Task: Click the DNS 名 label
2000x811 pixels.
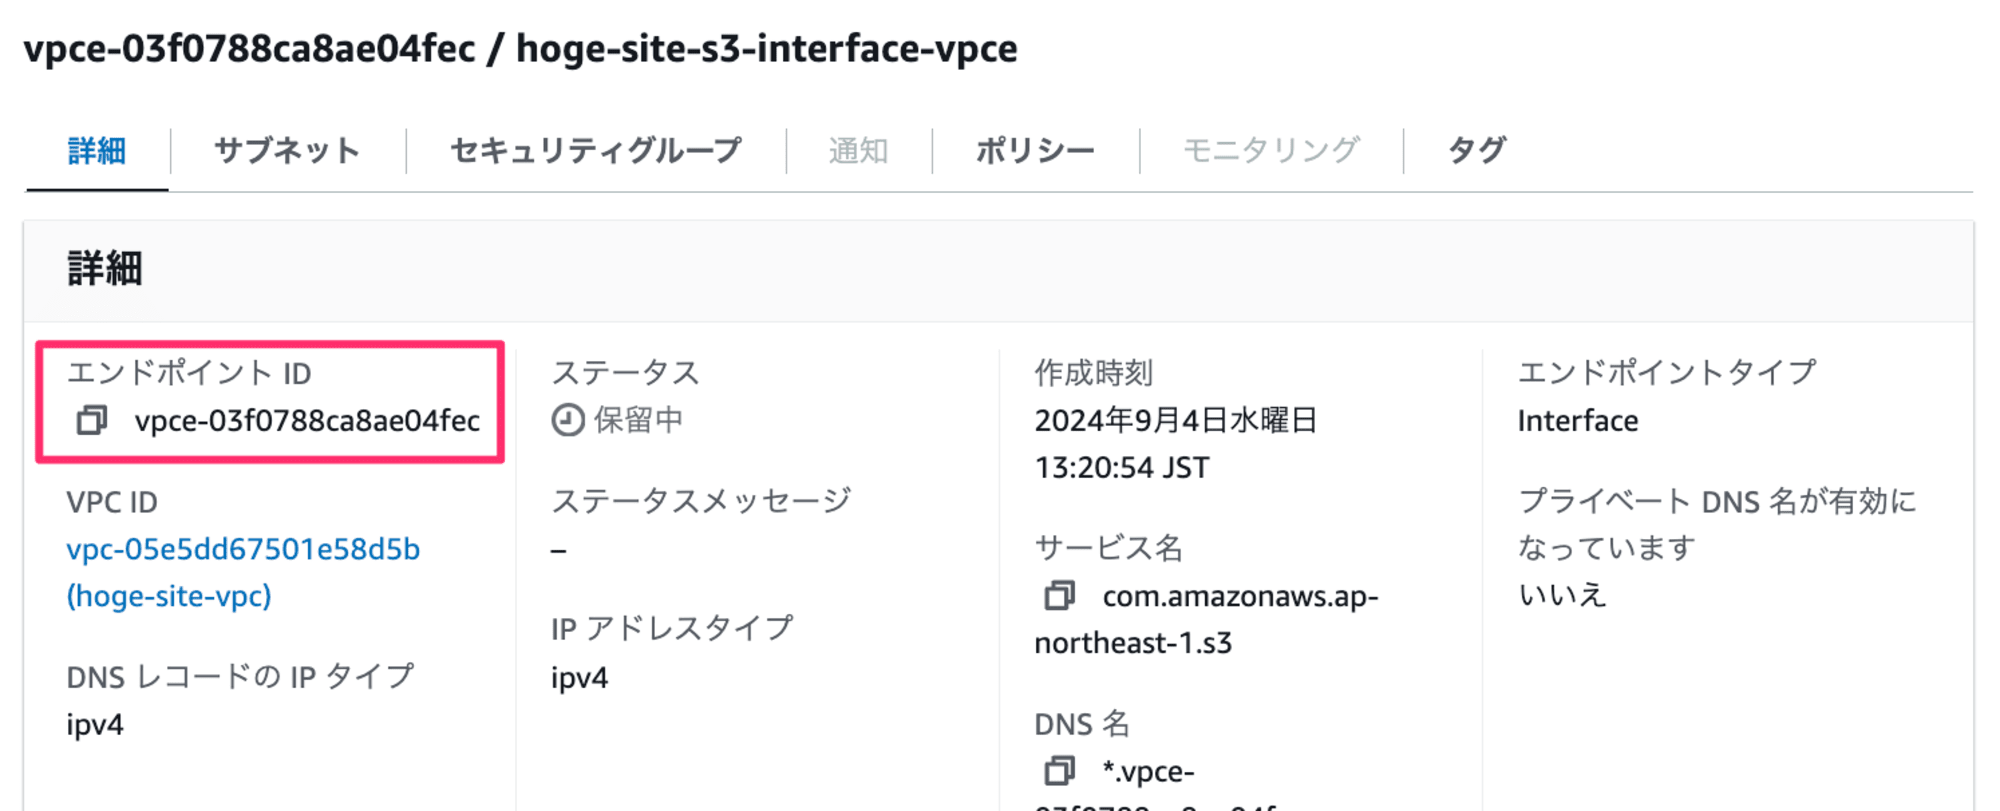Action: 1082,724
